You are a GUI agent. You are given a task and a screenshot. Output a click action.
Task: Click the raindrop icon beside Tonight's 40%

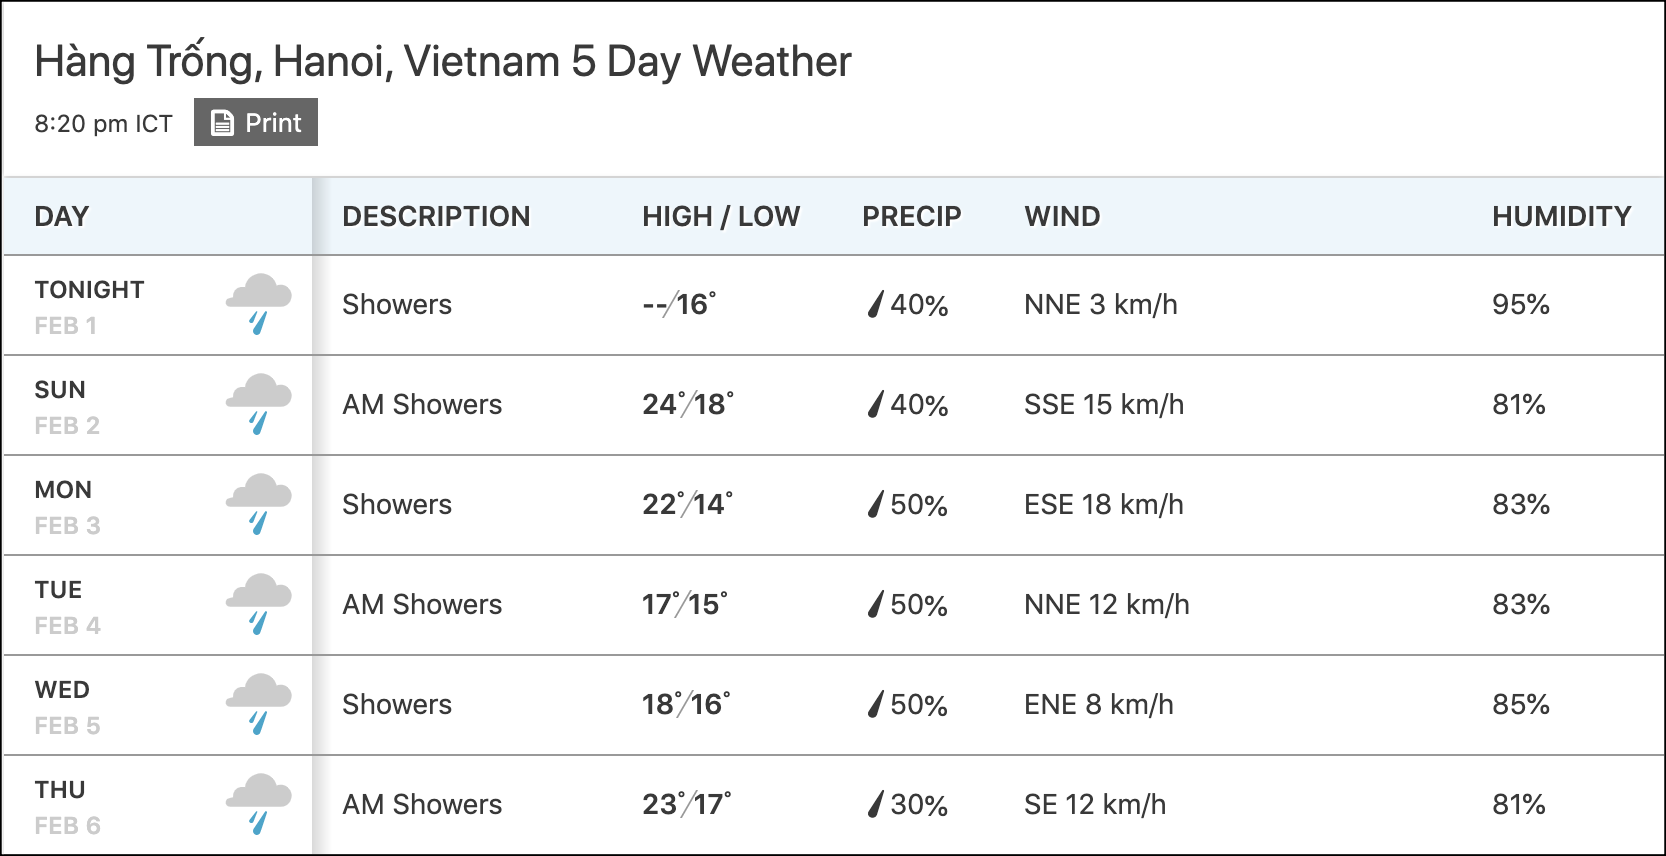(876, 304)
